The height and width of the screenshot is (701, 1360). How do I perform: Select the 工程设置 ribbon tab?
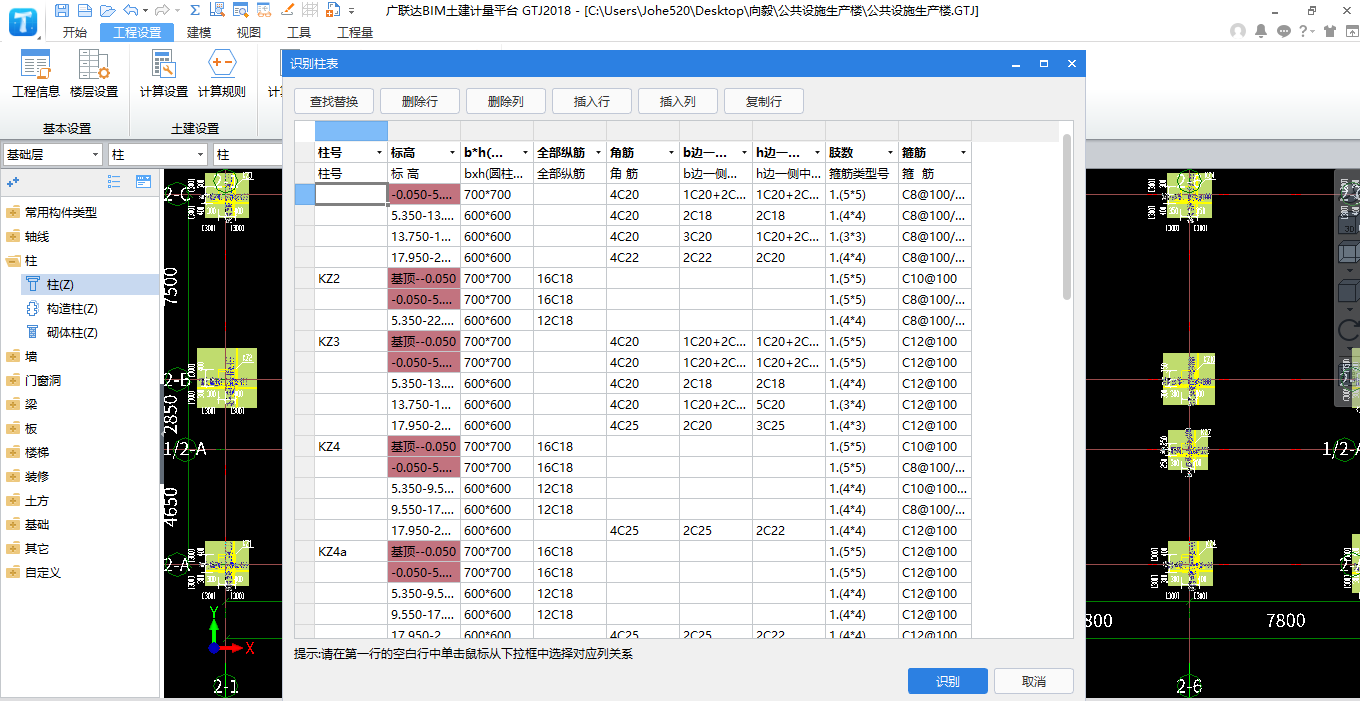click(137, 32)
